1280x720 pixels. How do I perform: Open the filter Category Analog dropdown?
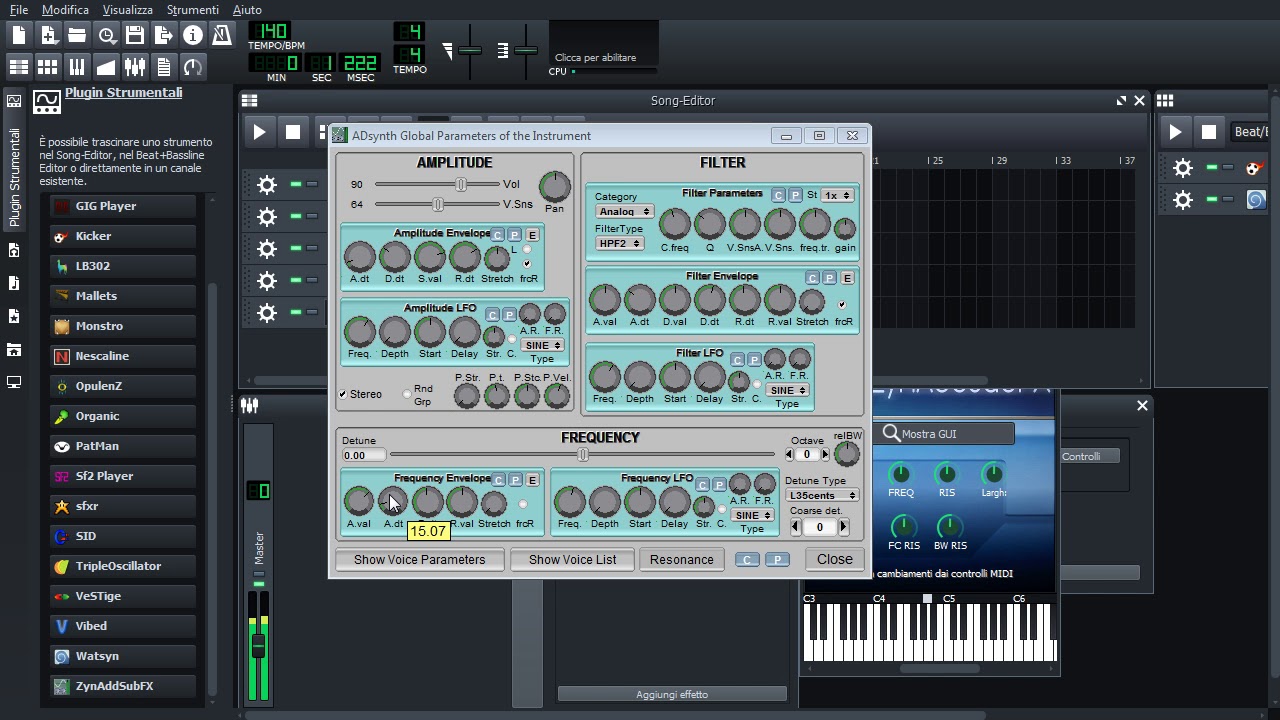pyautogui.click(x=624, y=211)
